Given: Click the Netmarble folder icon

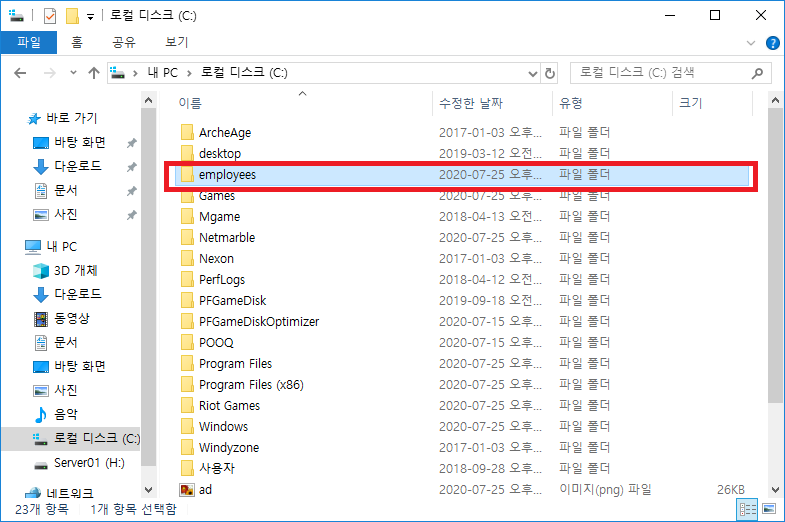Looking at the screenshot, I should click(187, 237).
